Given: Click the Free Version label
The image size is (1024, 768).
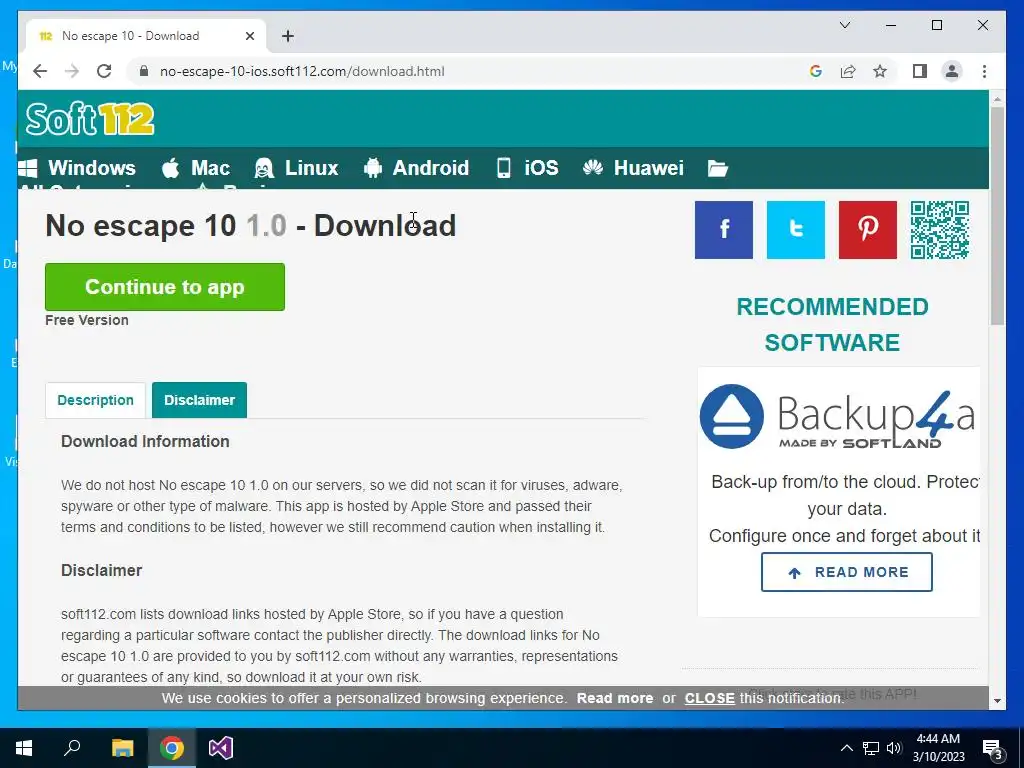Looking at the screenshot, I should [x=87, y=320].
